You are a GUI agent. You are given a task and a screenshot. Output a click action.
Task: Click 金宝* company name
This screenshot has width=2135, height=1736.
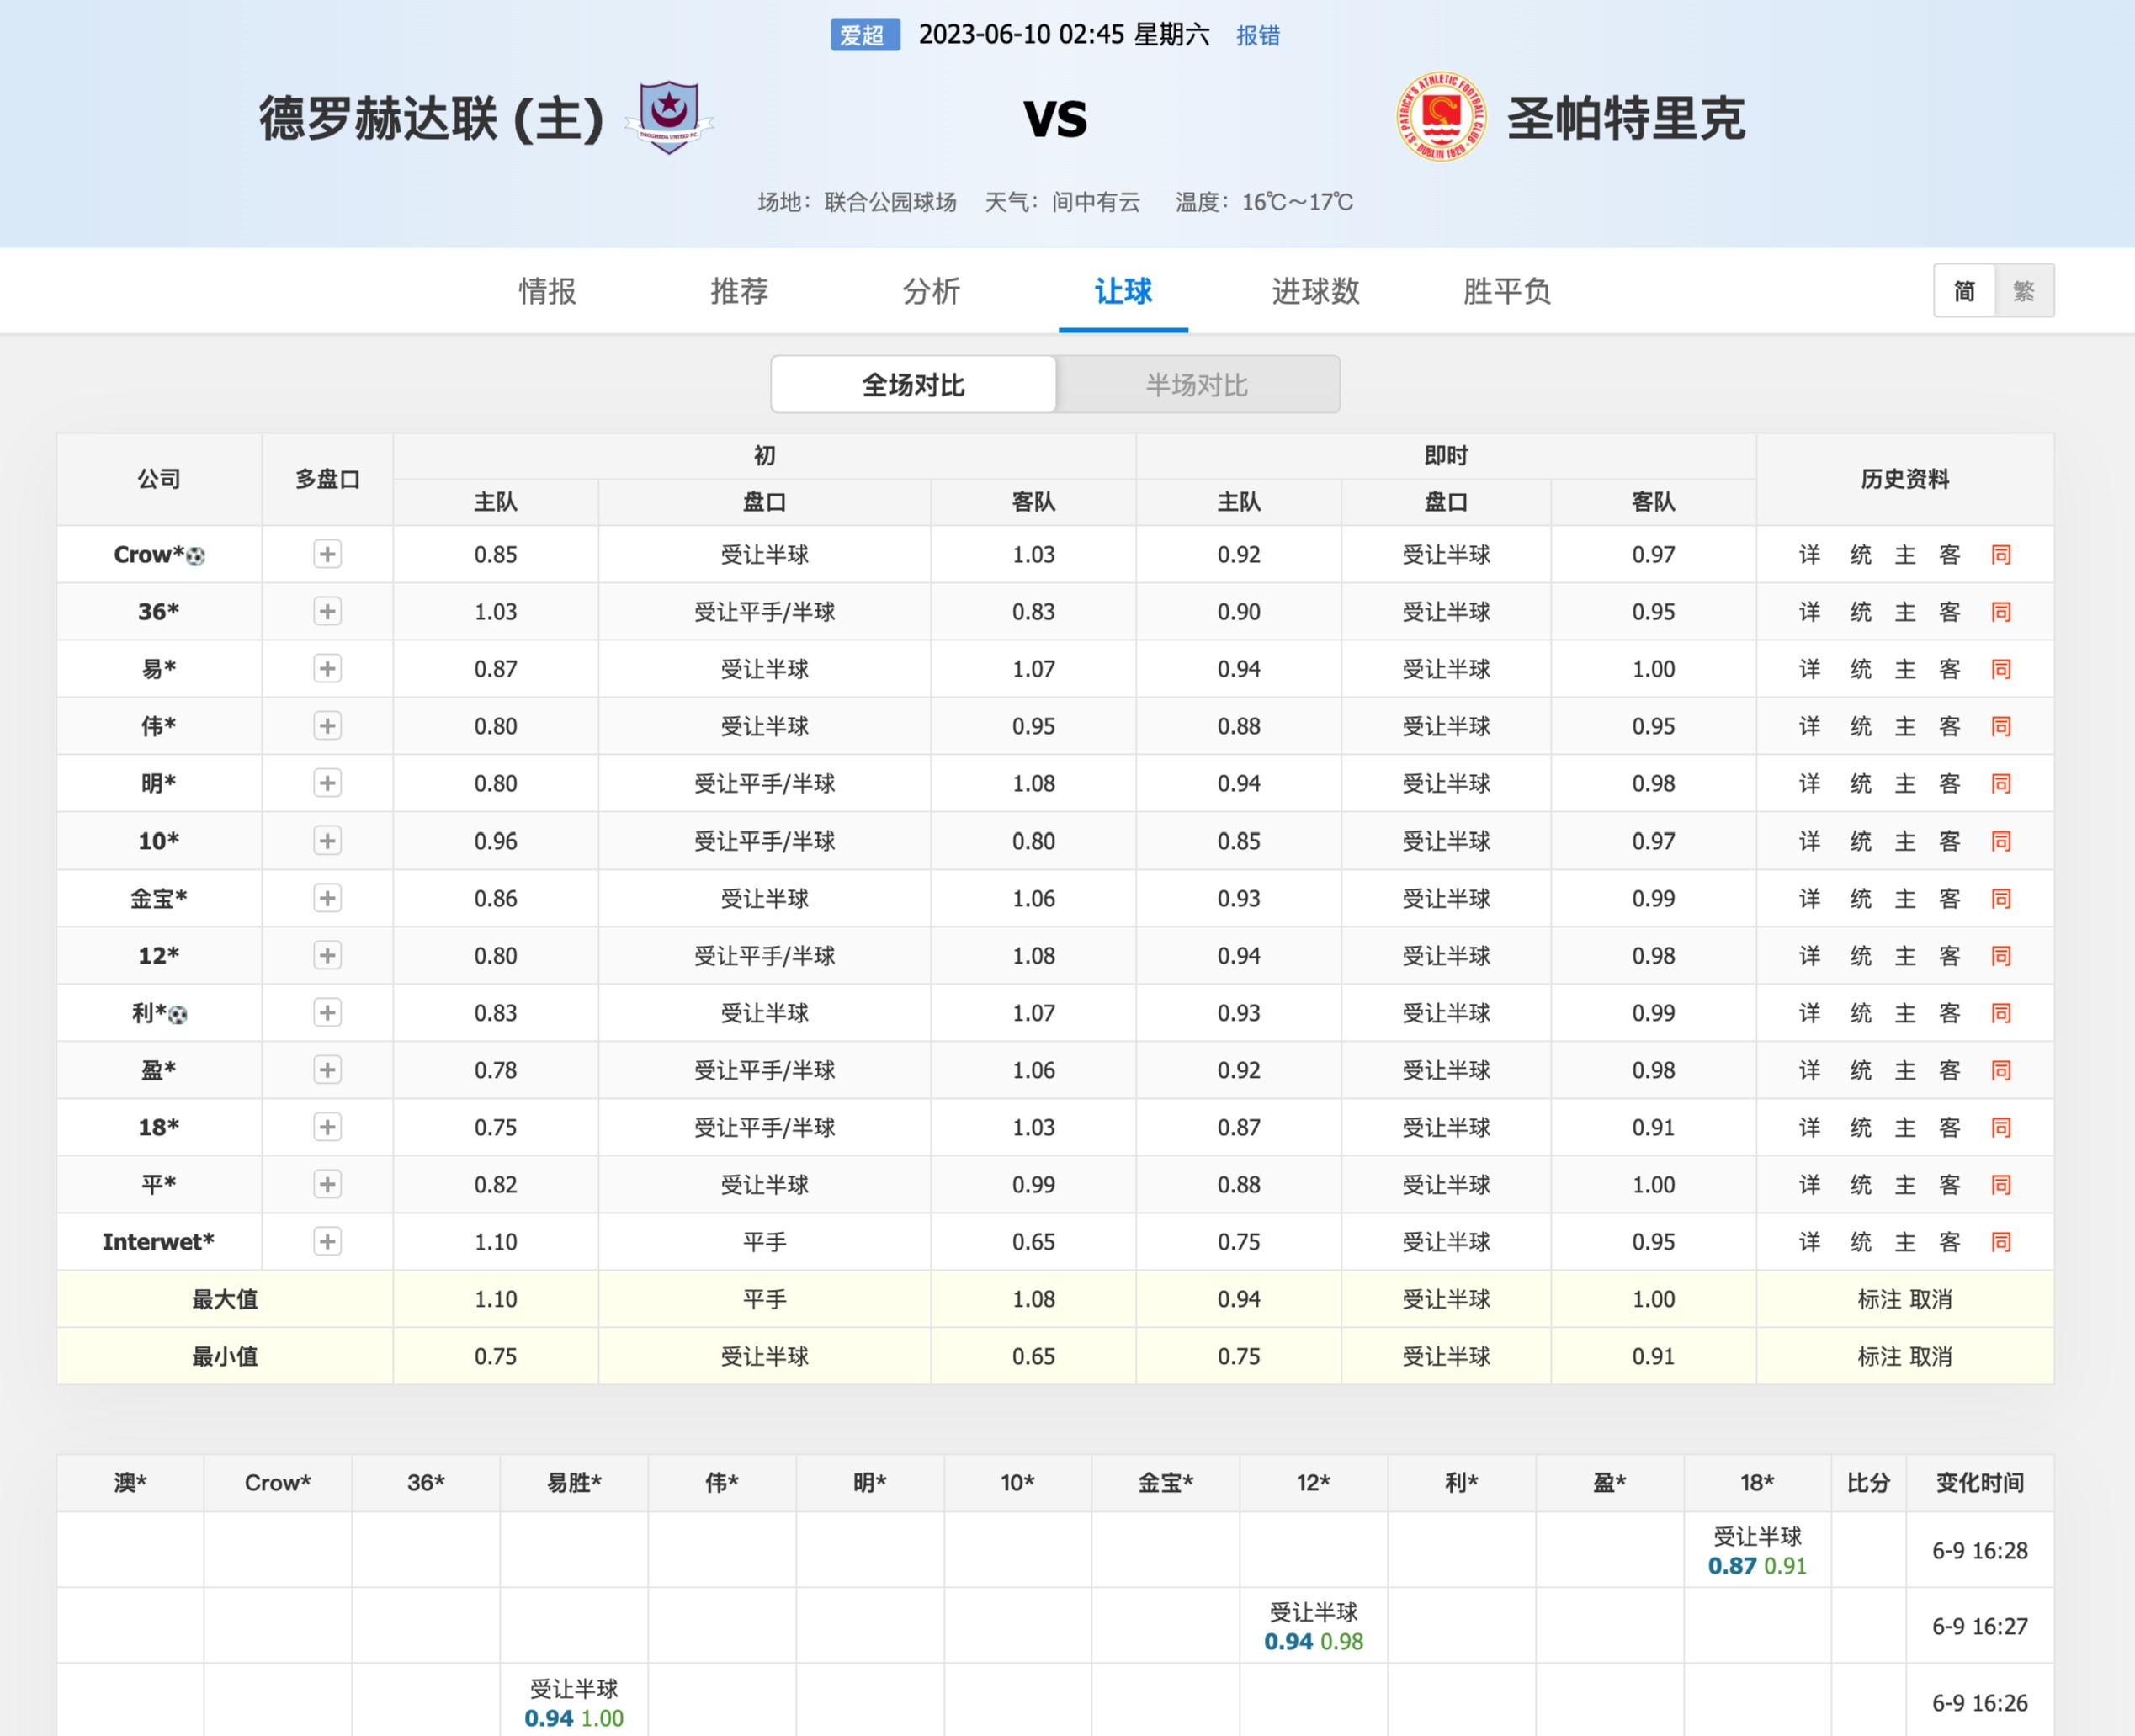[x=158, y=898]
